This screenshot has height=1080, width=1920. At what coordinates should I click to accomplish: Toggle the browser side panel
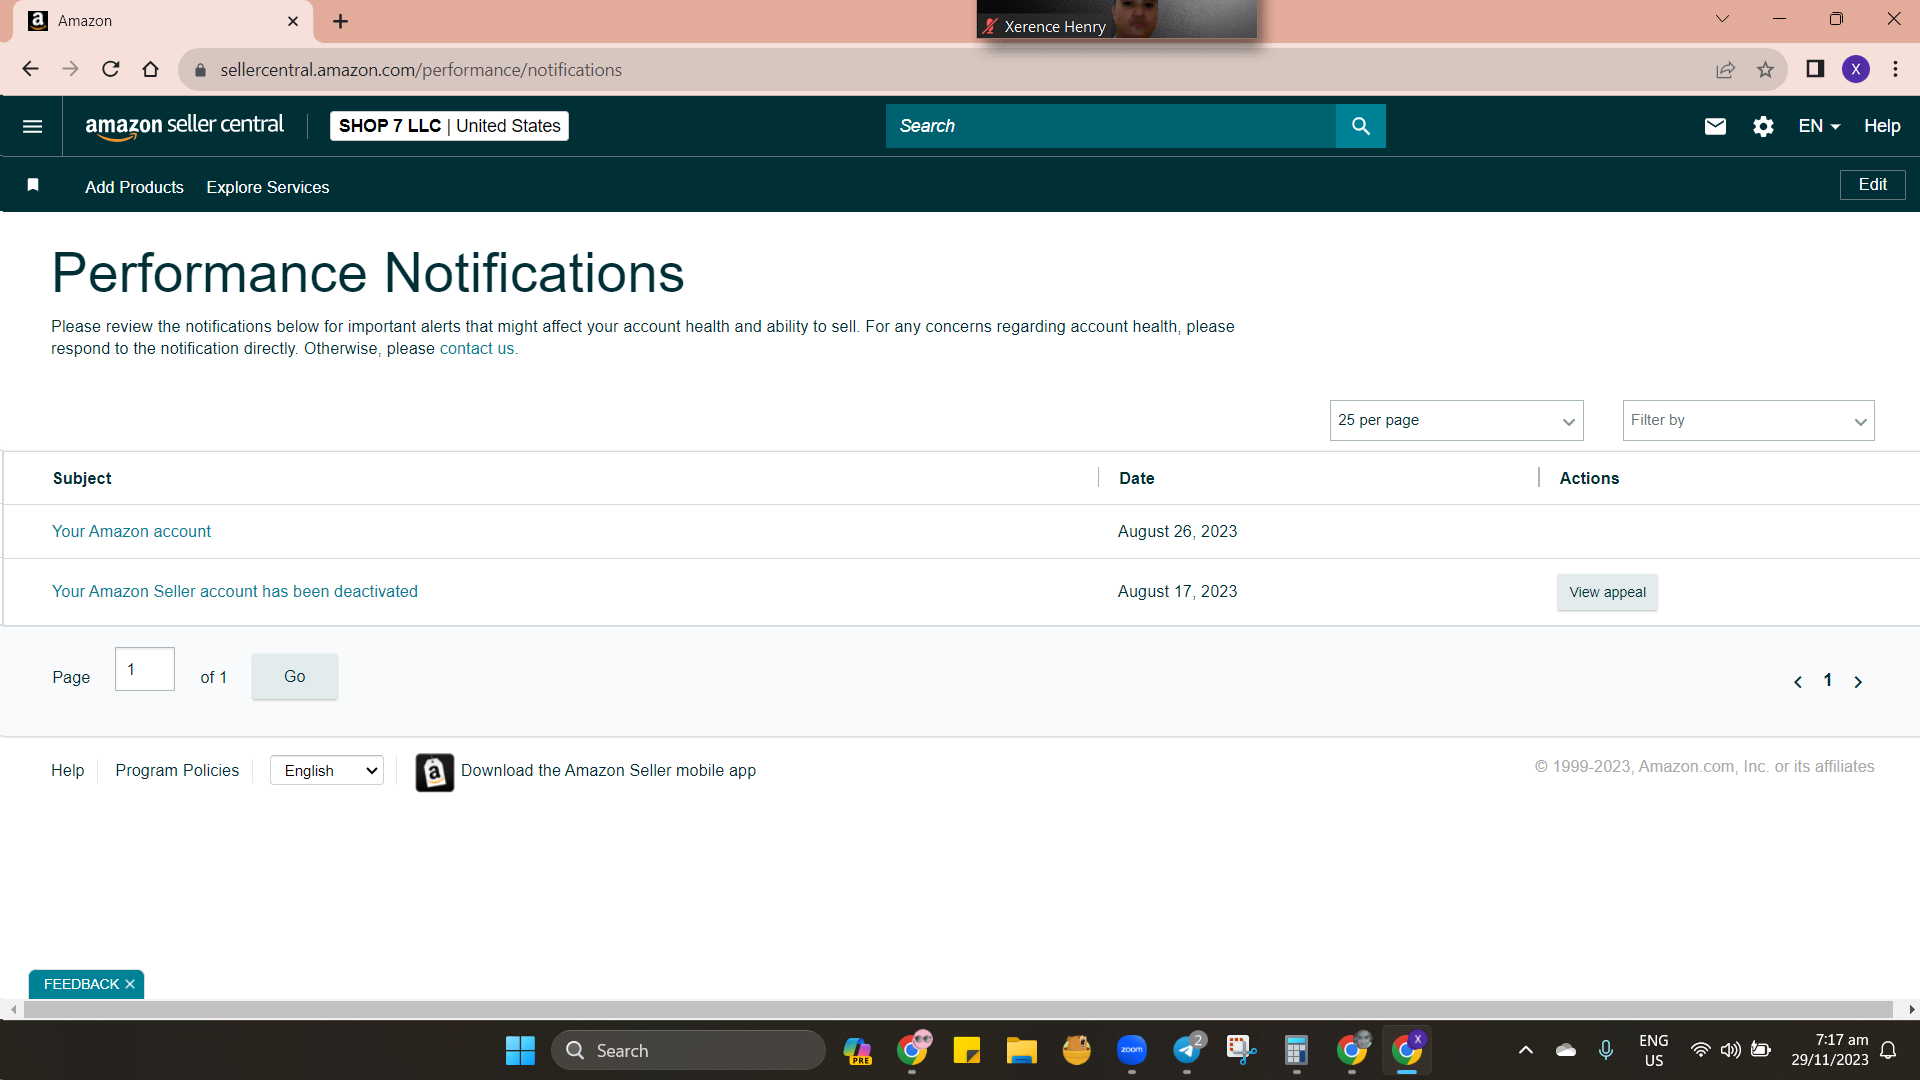tap(1815, 69)
